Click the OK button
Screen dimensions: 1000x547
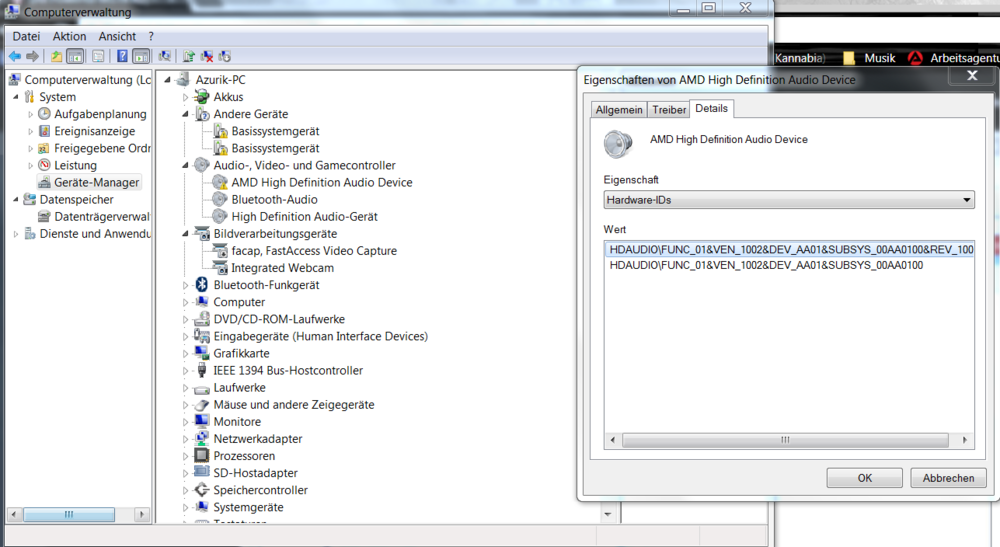(x=864, y=478)
